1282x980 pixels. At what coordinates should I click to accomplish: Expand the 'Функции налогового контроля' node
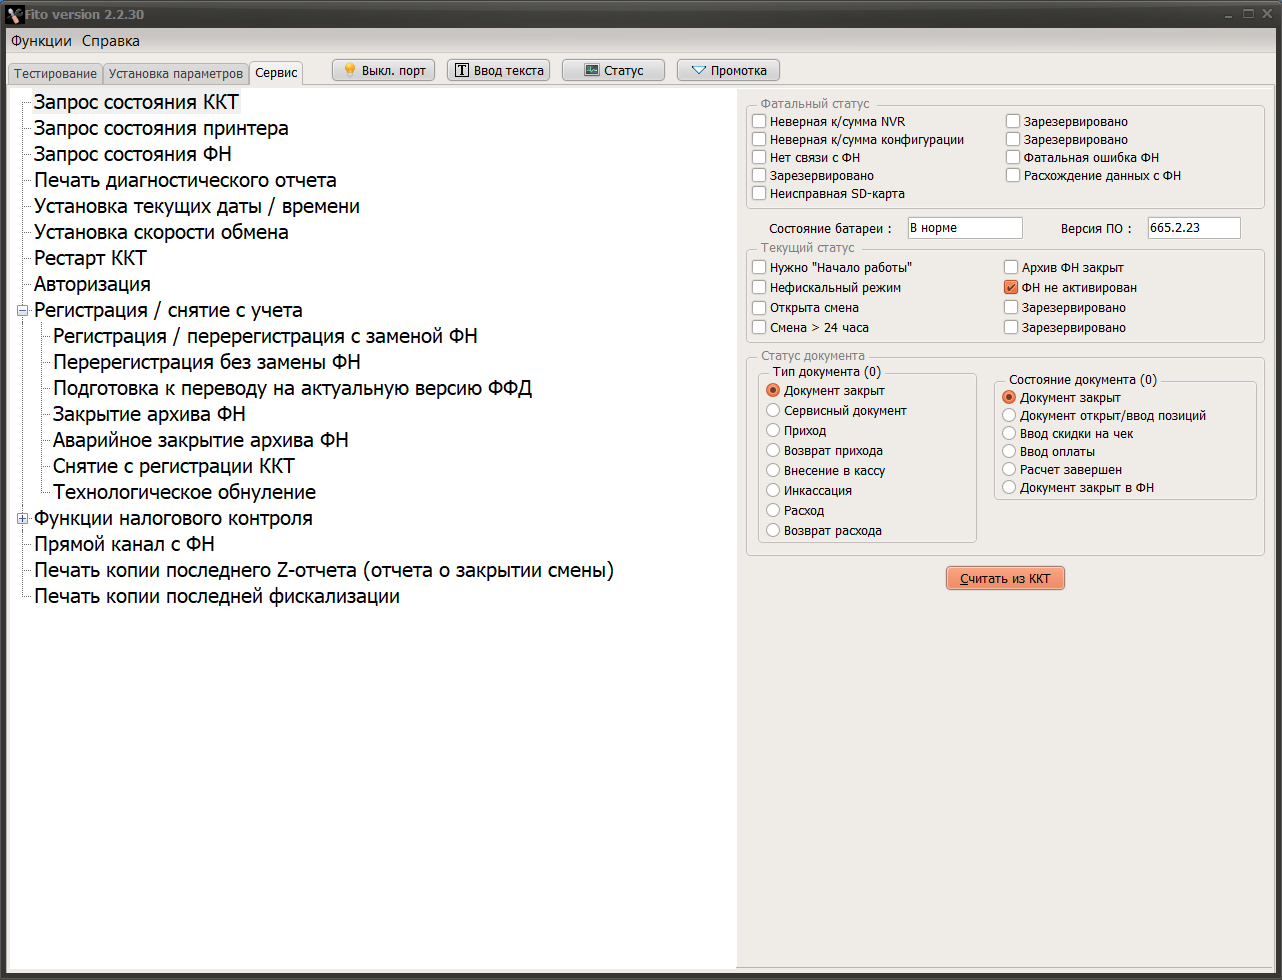(22, 518)
